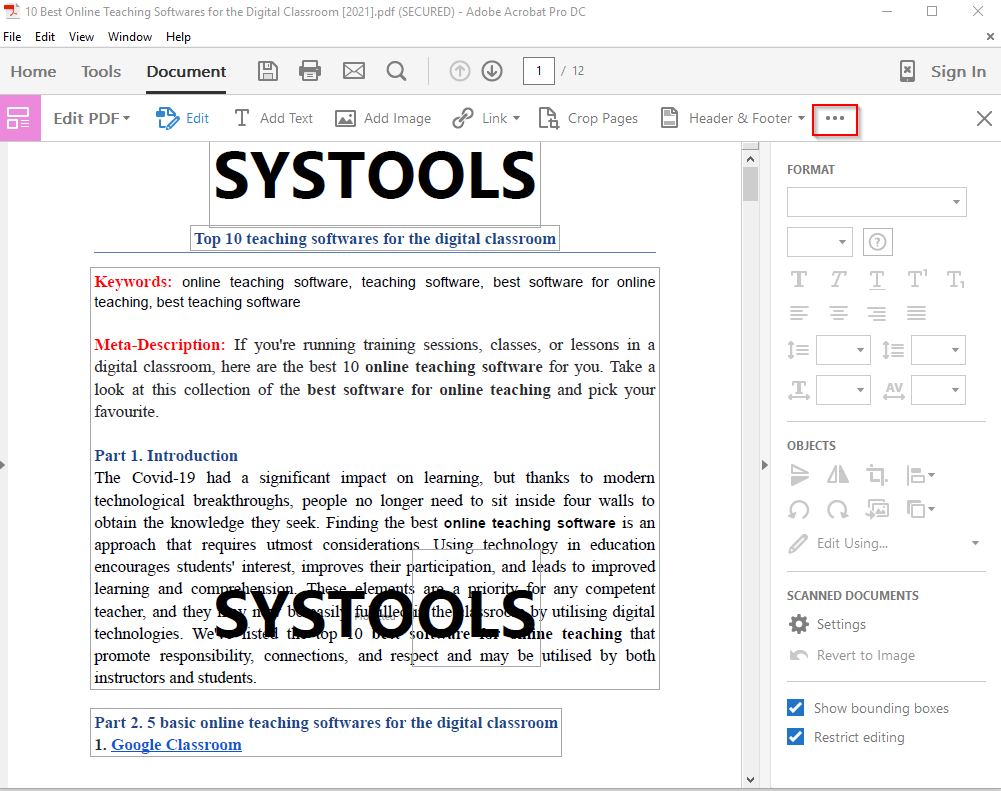This screenshot has width=1001, height=791.
Task: Toggle italic text formatting
Action: (x=838, y=279)
